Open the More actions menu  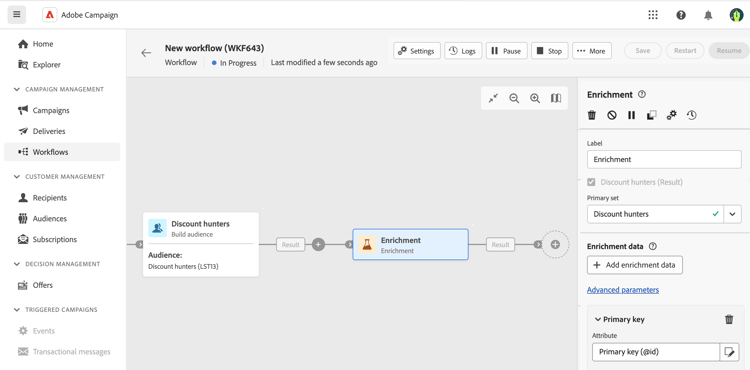tap(592, 51)
